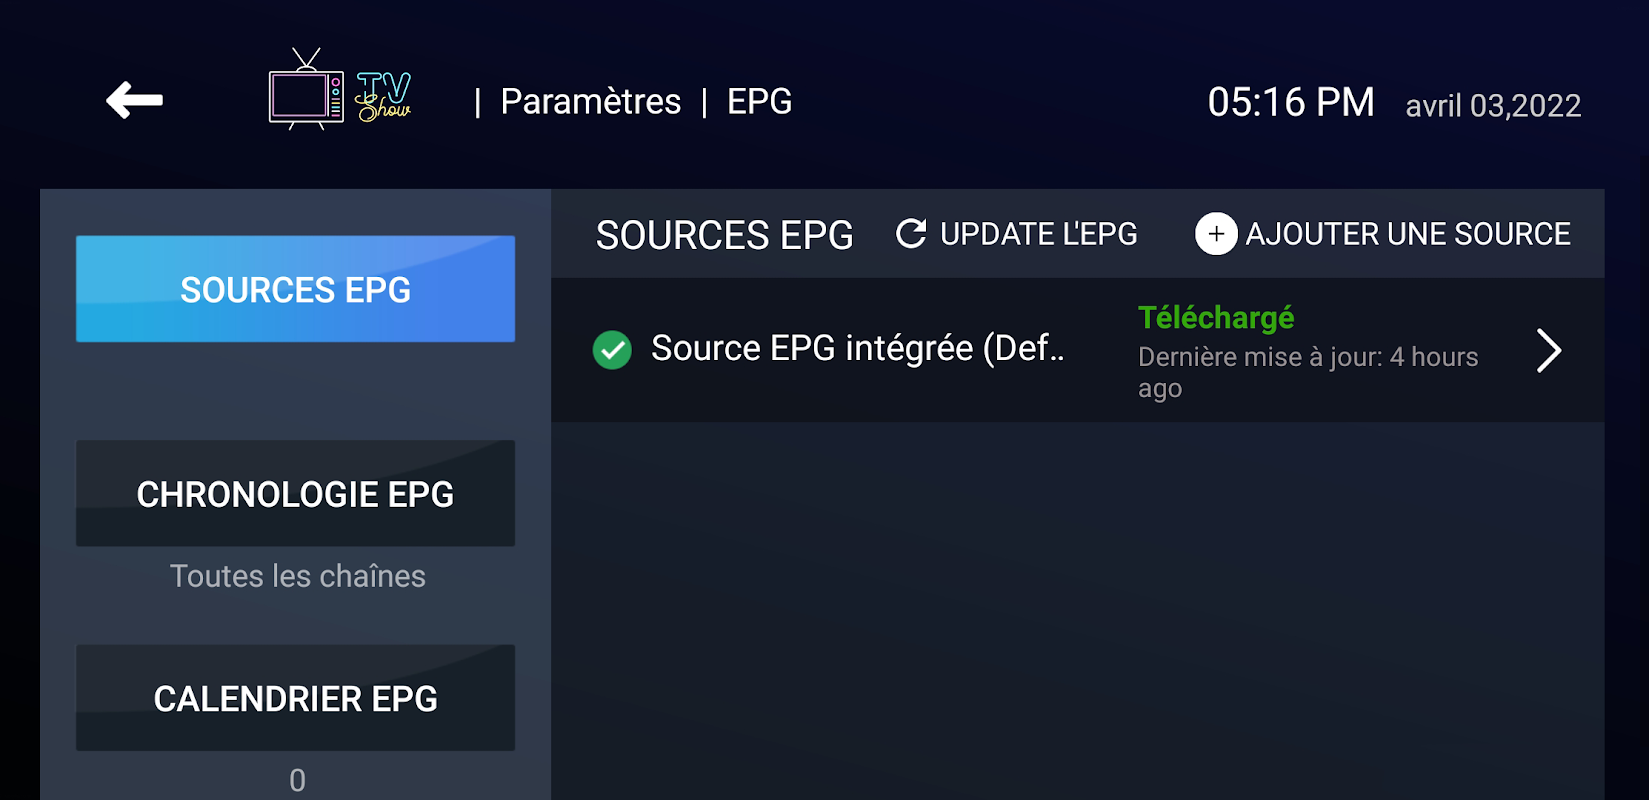1649x800 pixels.
Task: Click the refresh icon beside UPDATE L'EPG
Action: coord(911,234)
